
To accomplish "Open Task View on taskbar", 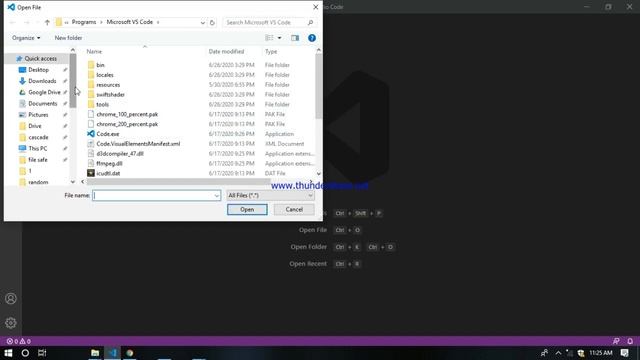I will point(42,353).
